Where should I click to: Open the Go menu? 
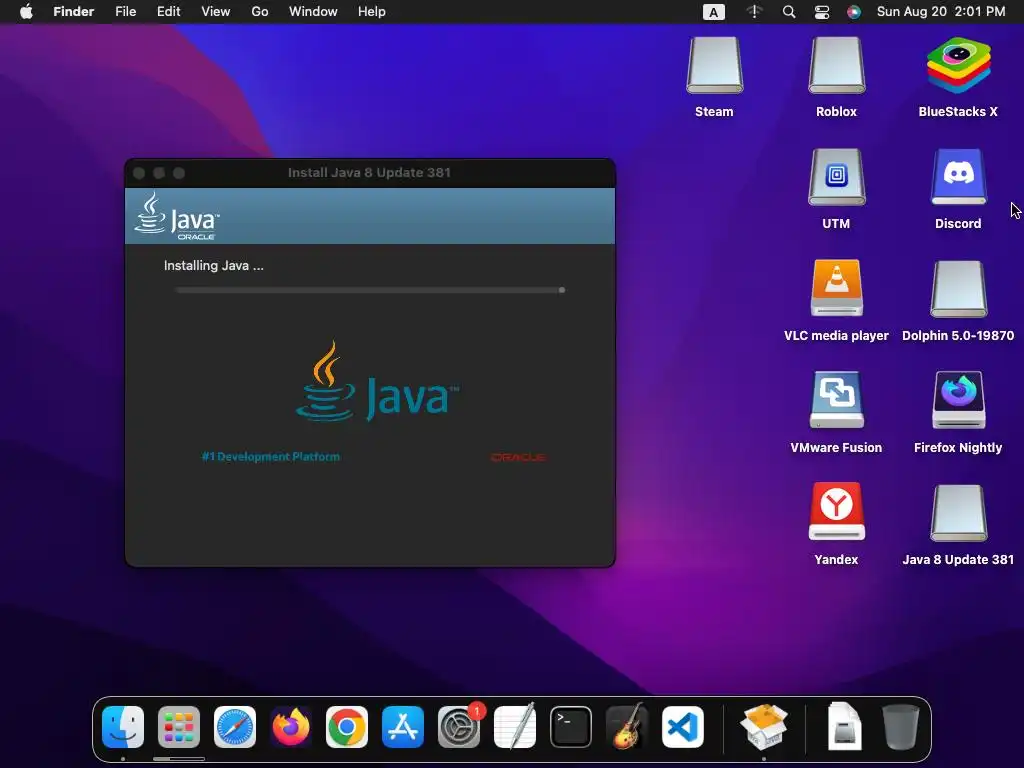(x=260, y=12)
